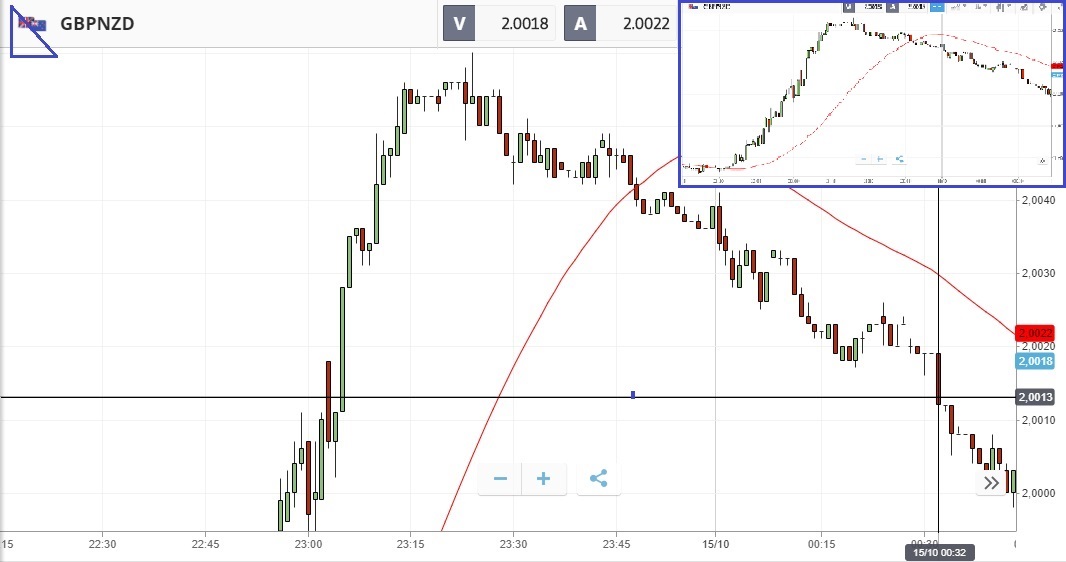Screen dimensions: 1066x562
Task: Zoom in with the plus button
Action: pyautogui.click(x=543, y=478)
